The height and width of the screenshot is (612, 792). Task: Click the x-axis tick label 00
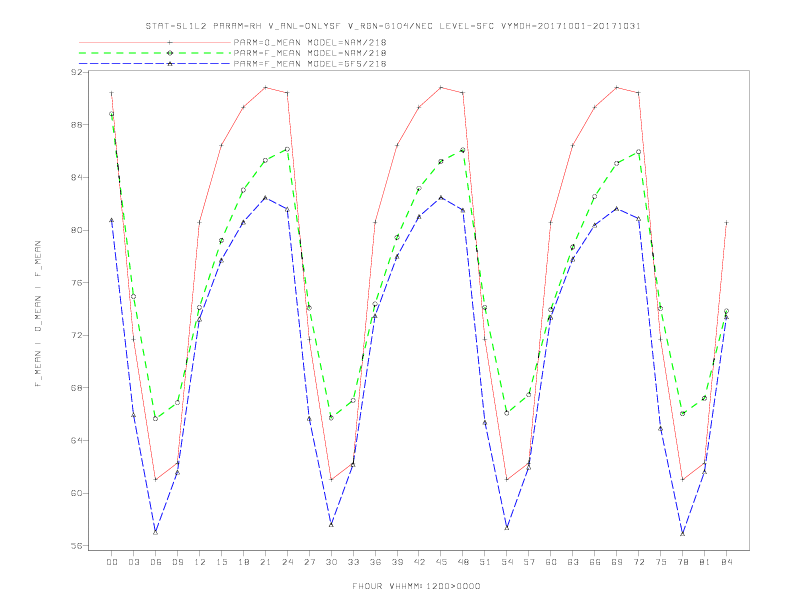(112, 562)
